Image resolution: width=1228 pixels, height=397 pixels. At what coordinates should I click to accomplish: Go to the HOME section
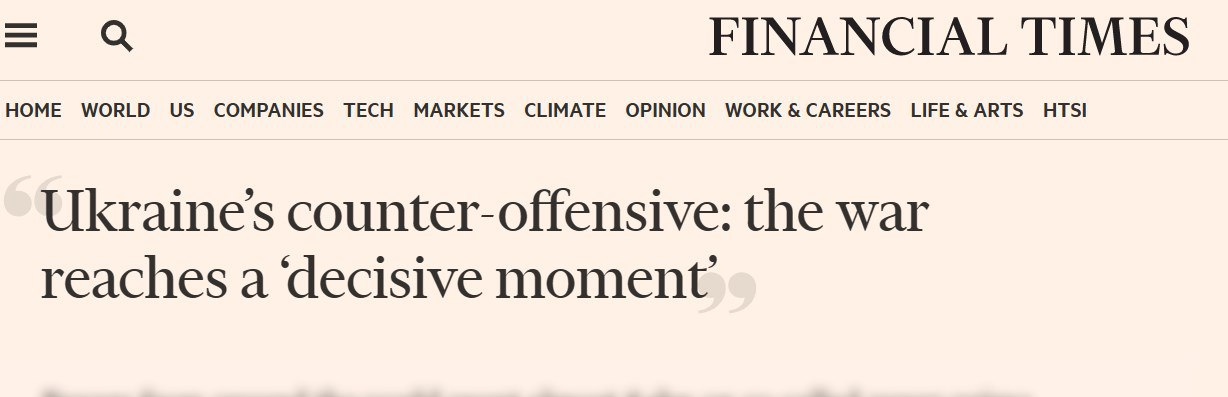tap(33, 111)
